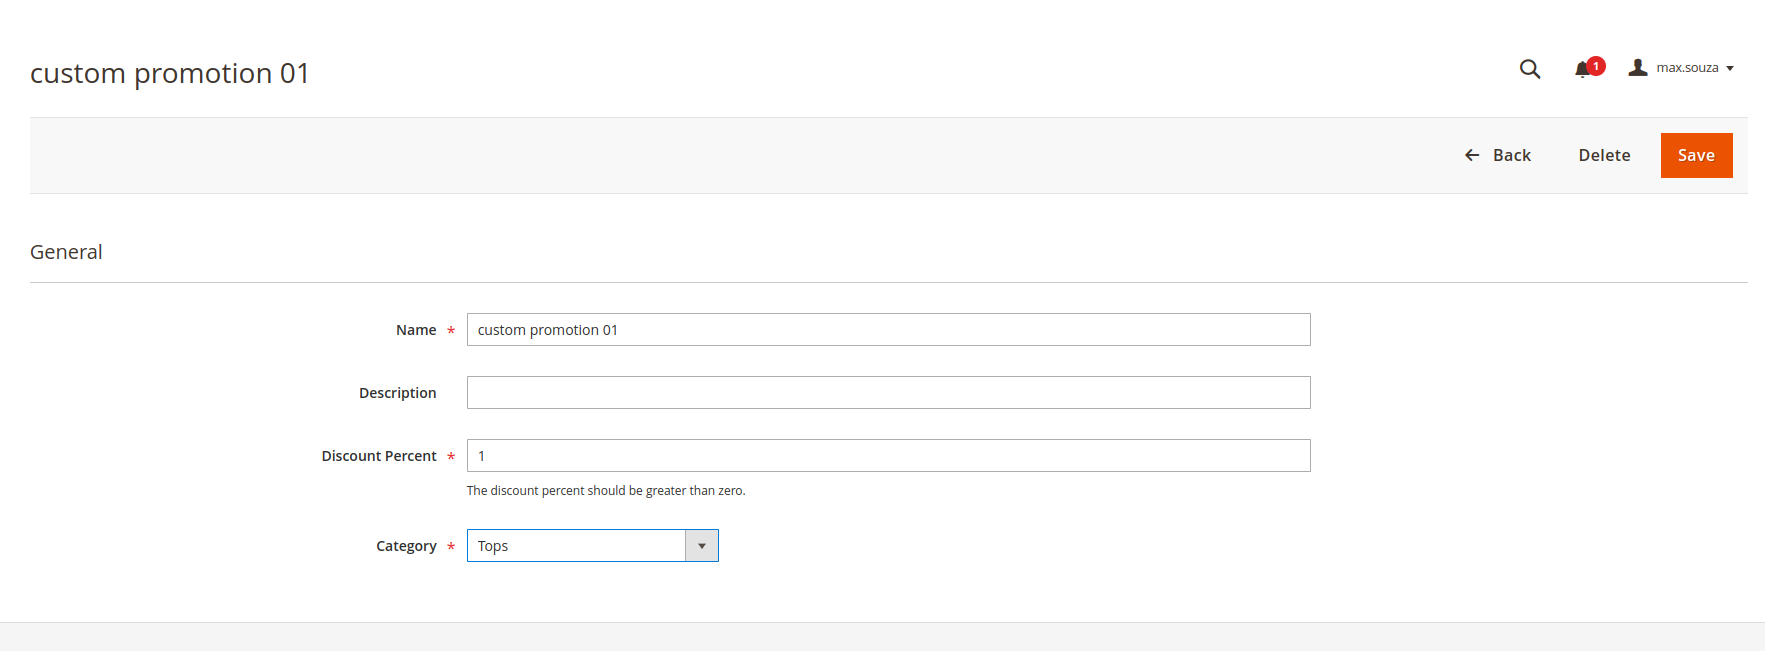
Task: Delete this promotion
Action: click(1605, 155)
